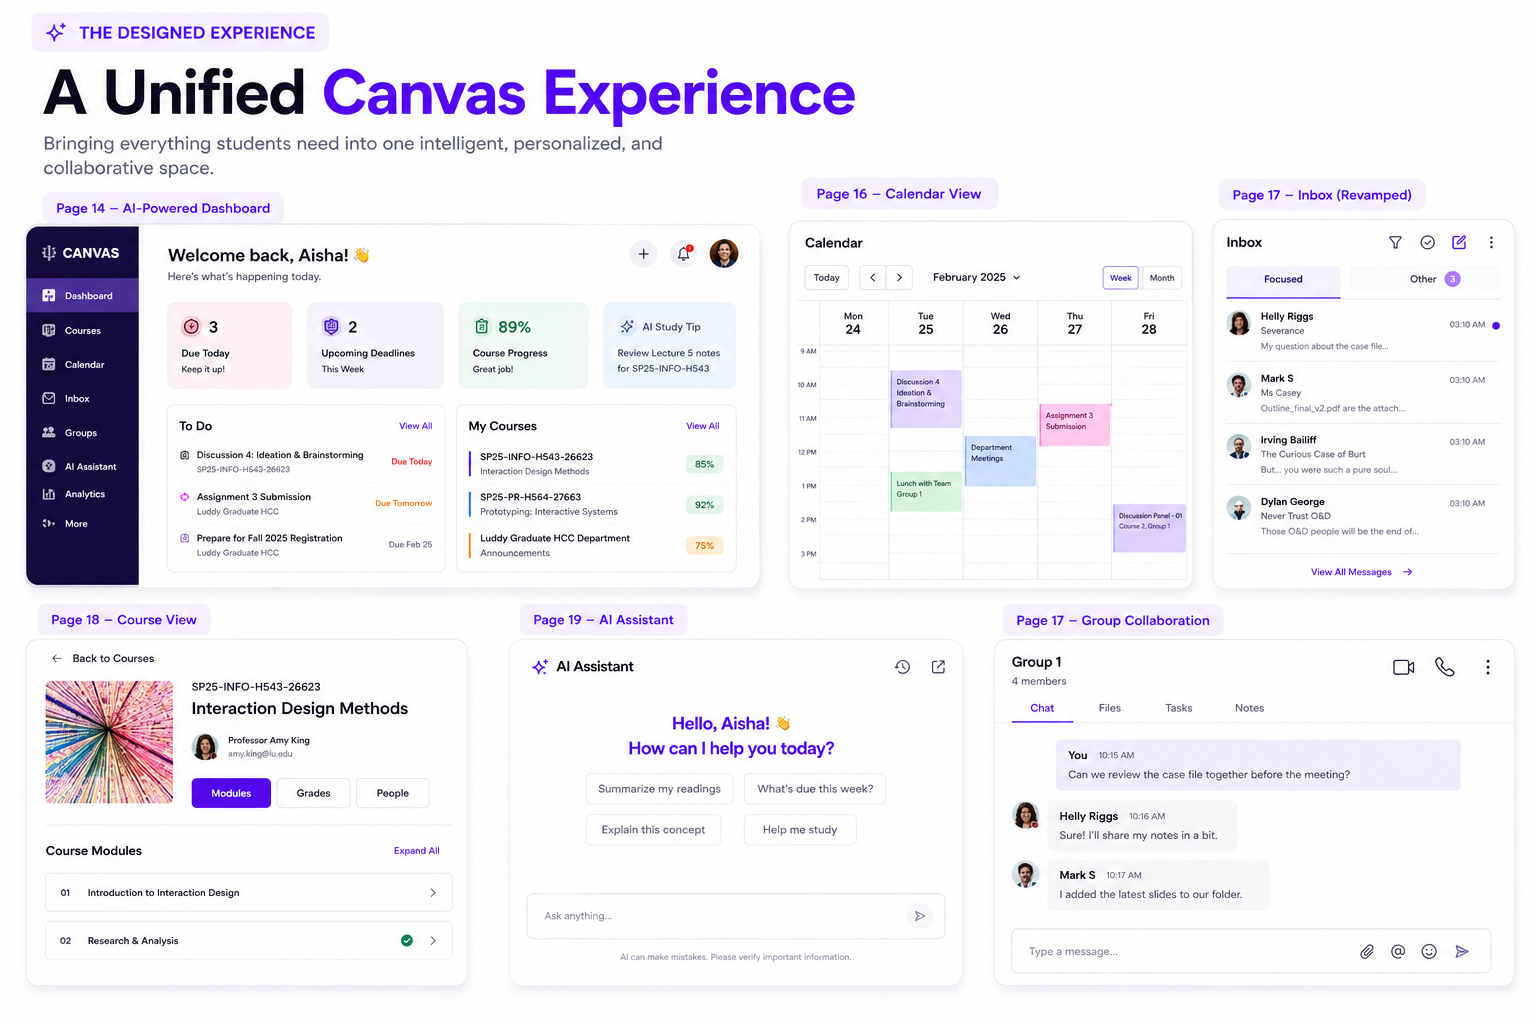Click the Inbox mark-as-read checkmark icon
1536x1024 pixels.
click(1428, 242)
